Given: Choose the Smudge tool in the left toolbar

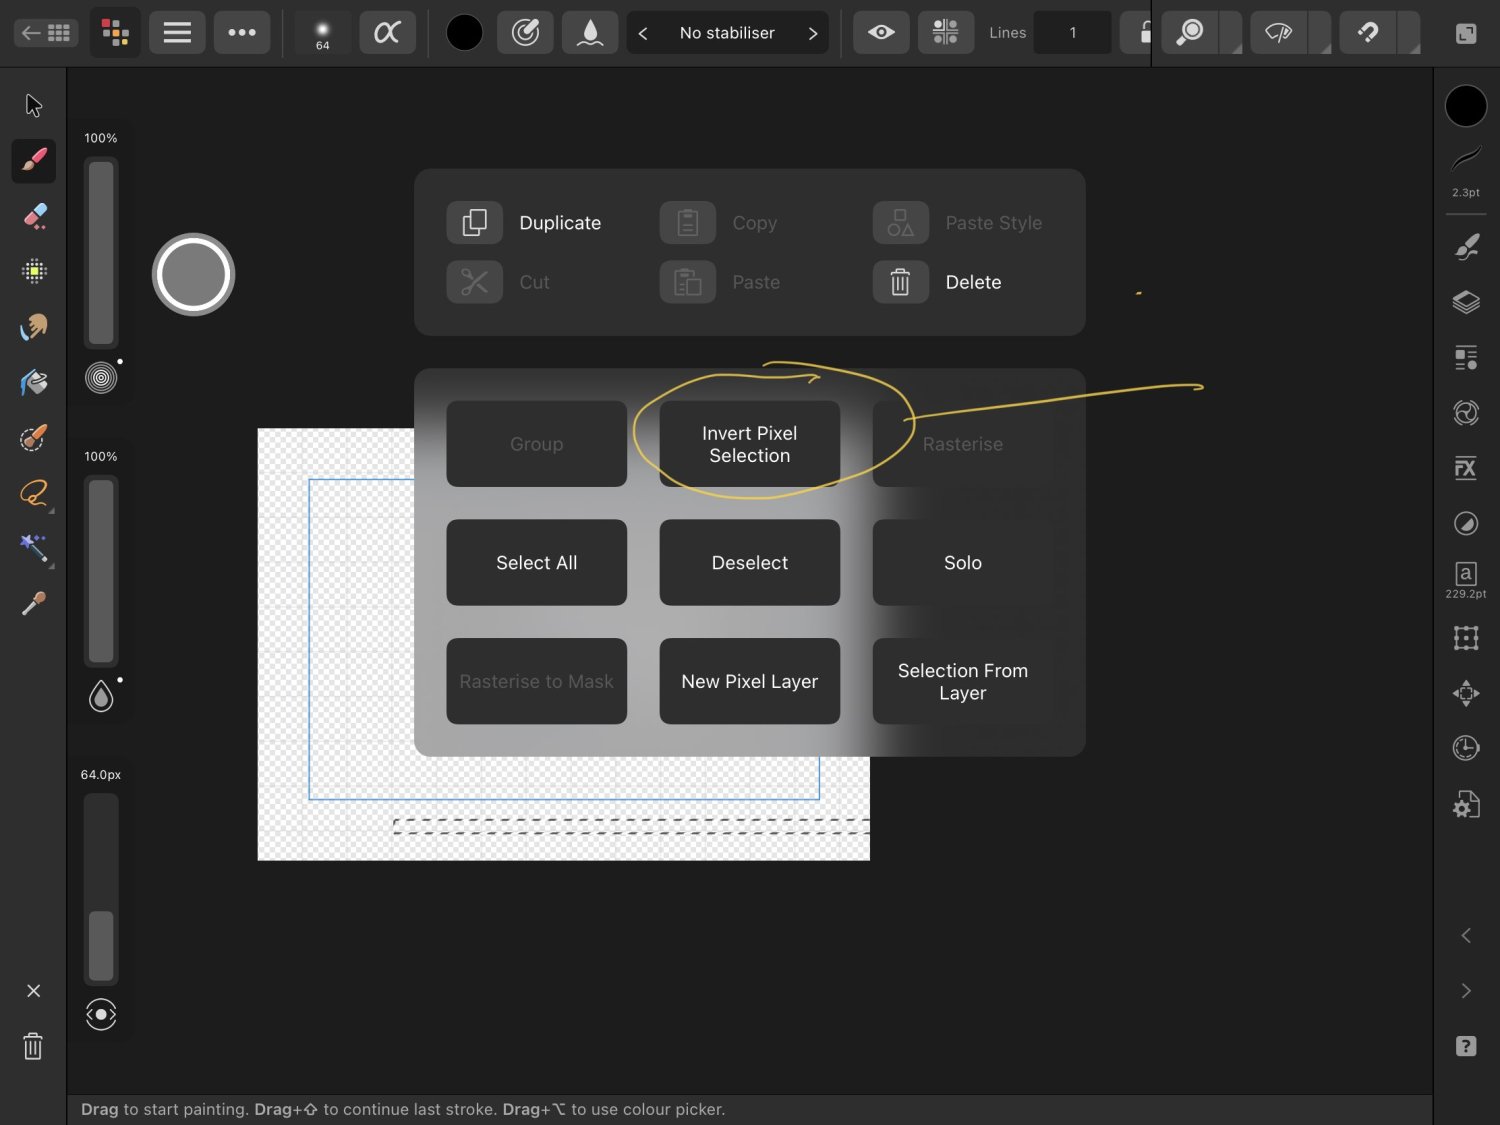Looking at the screenshot, I should [33, 327].
